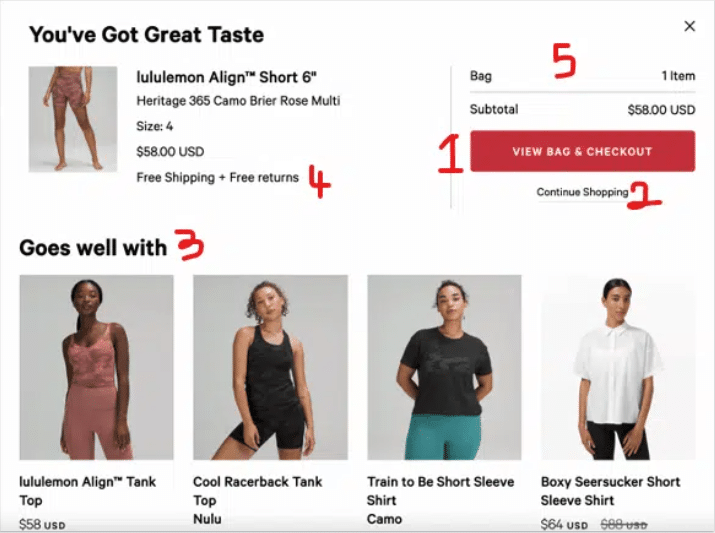The height and width of the screenshot is (533, 715).
Task: Open the lululemon Align Tank Top image
Action: tap(96, 367)
